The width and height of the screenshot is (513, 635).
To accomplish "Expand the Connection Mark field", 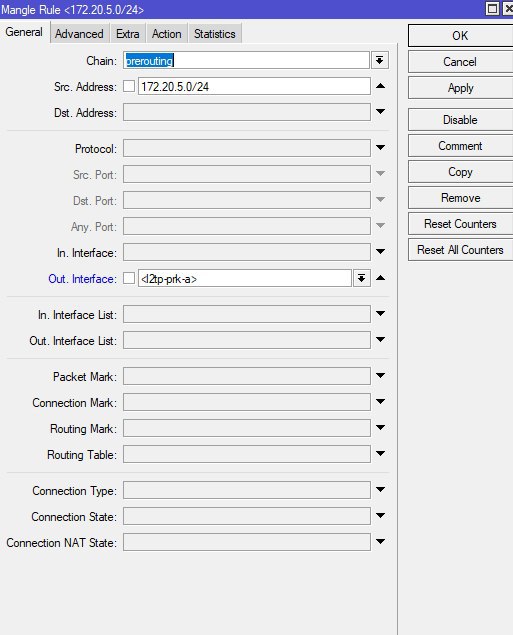I will [380, 401].
